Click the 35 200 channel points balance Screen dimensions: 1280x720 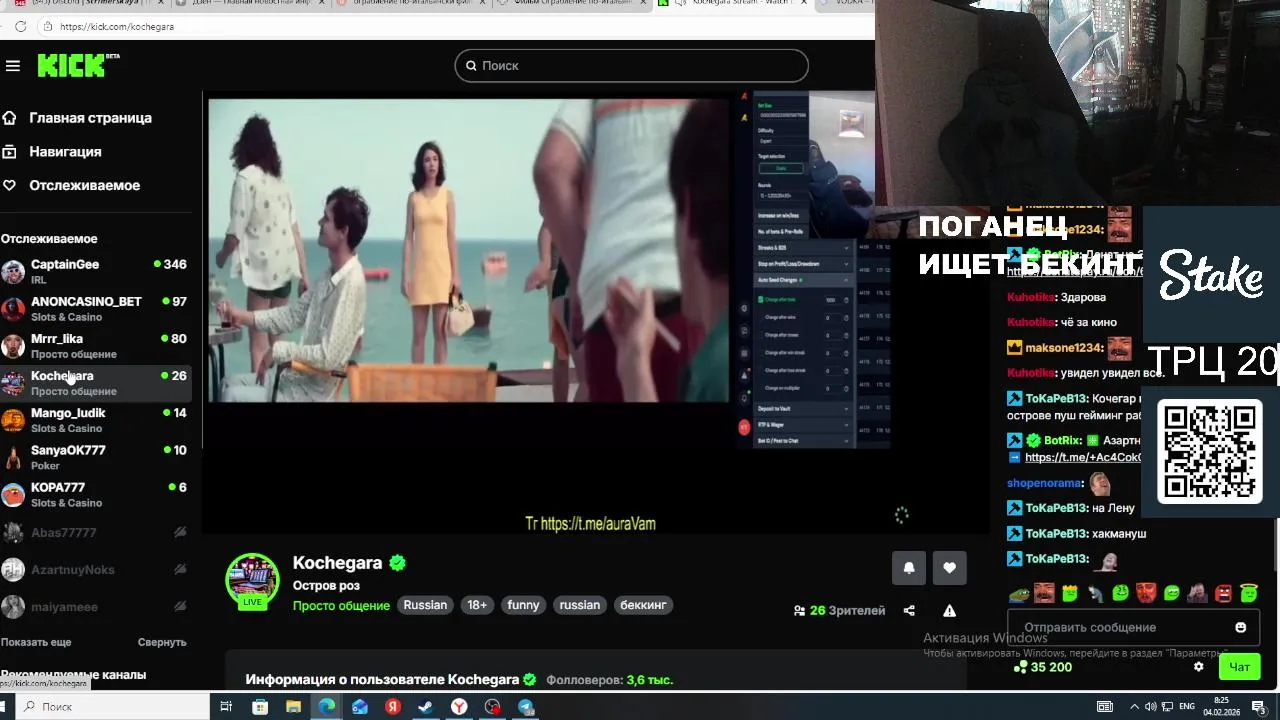(1043, 667)
